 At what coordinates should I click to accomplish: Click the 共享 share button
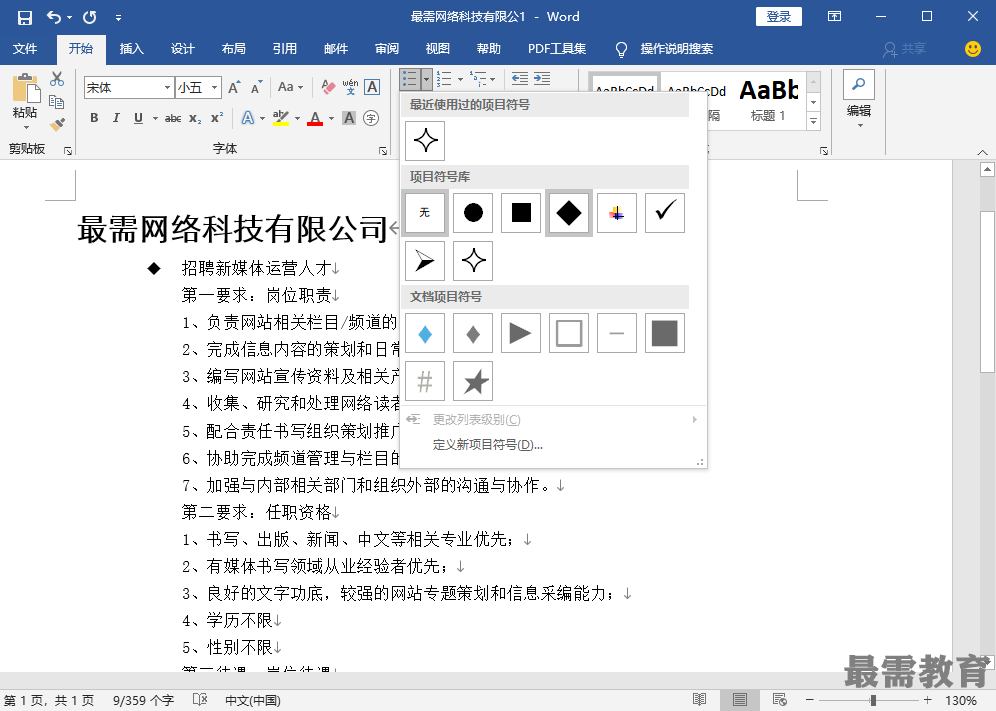pyautogui.click(x=905, y=48)
